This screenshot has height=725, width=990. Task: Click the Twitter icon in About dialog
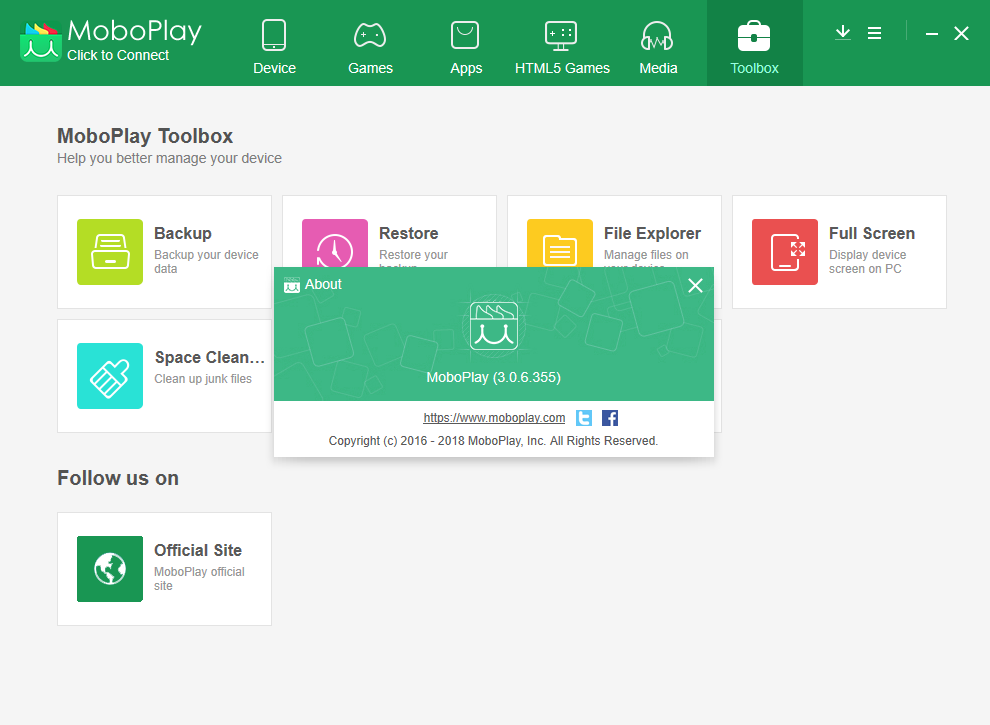pyautogui.click(x=584, y=417)
